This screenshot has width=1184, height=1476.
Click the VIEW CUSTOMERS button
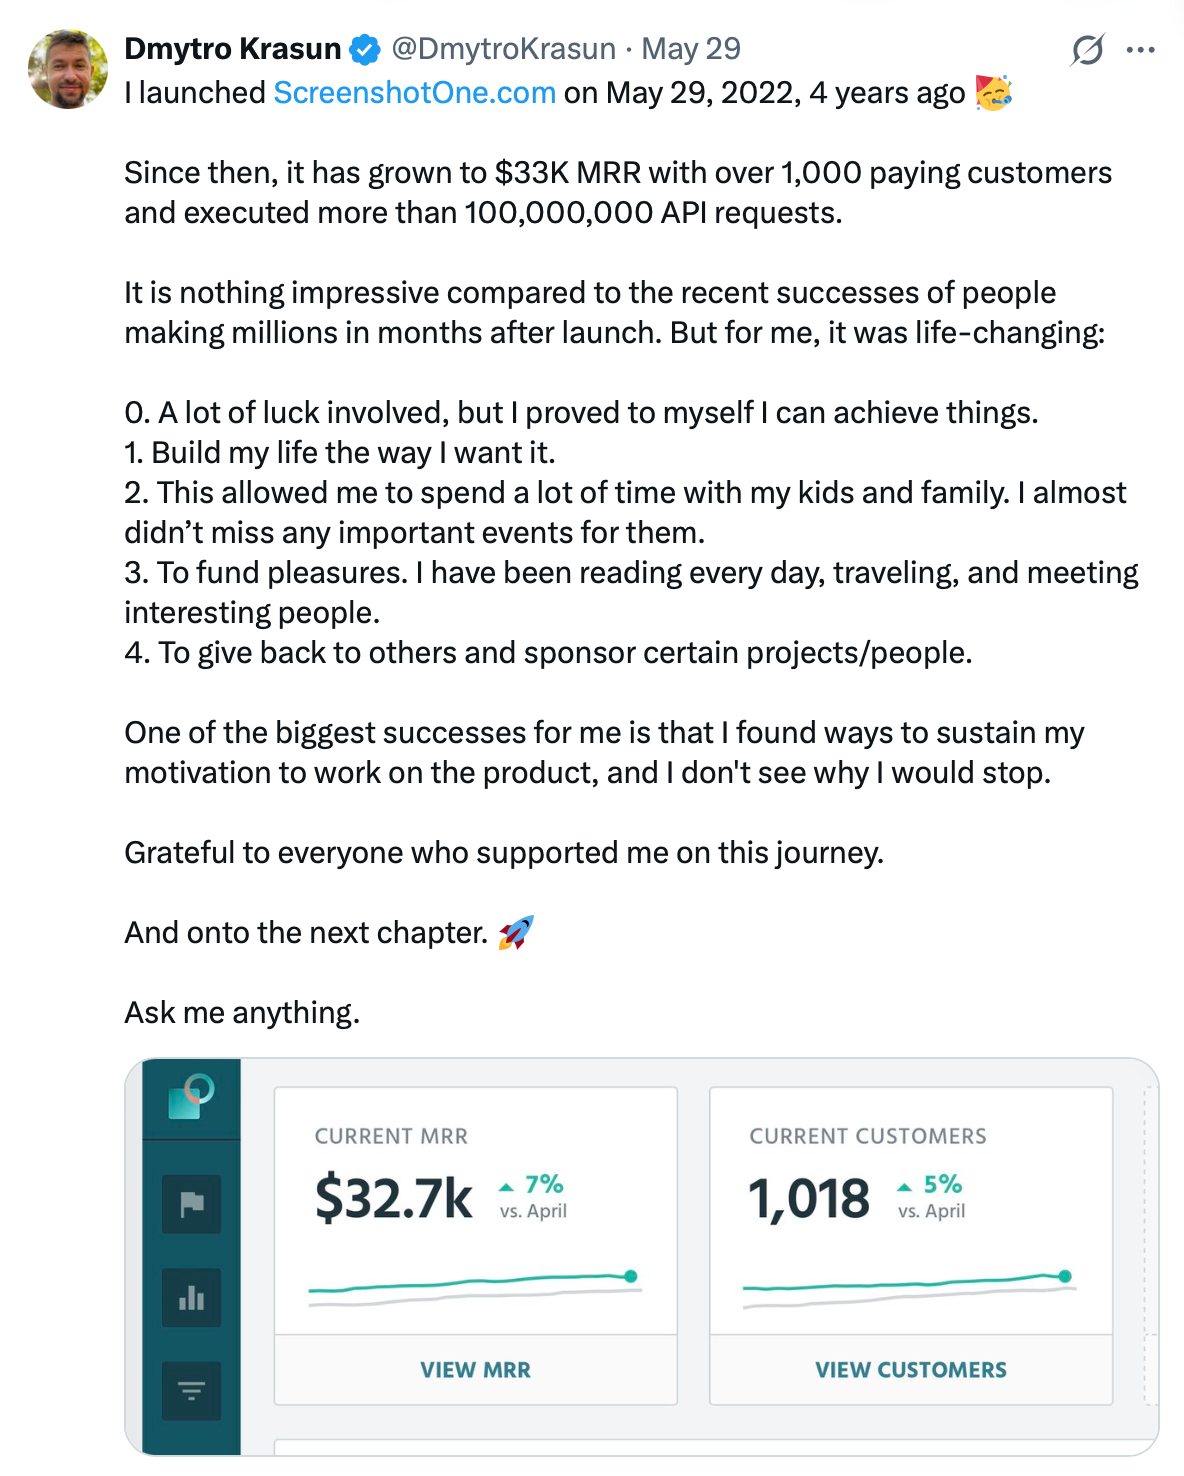(x=911, y=1370)
